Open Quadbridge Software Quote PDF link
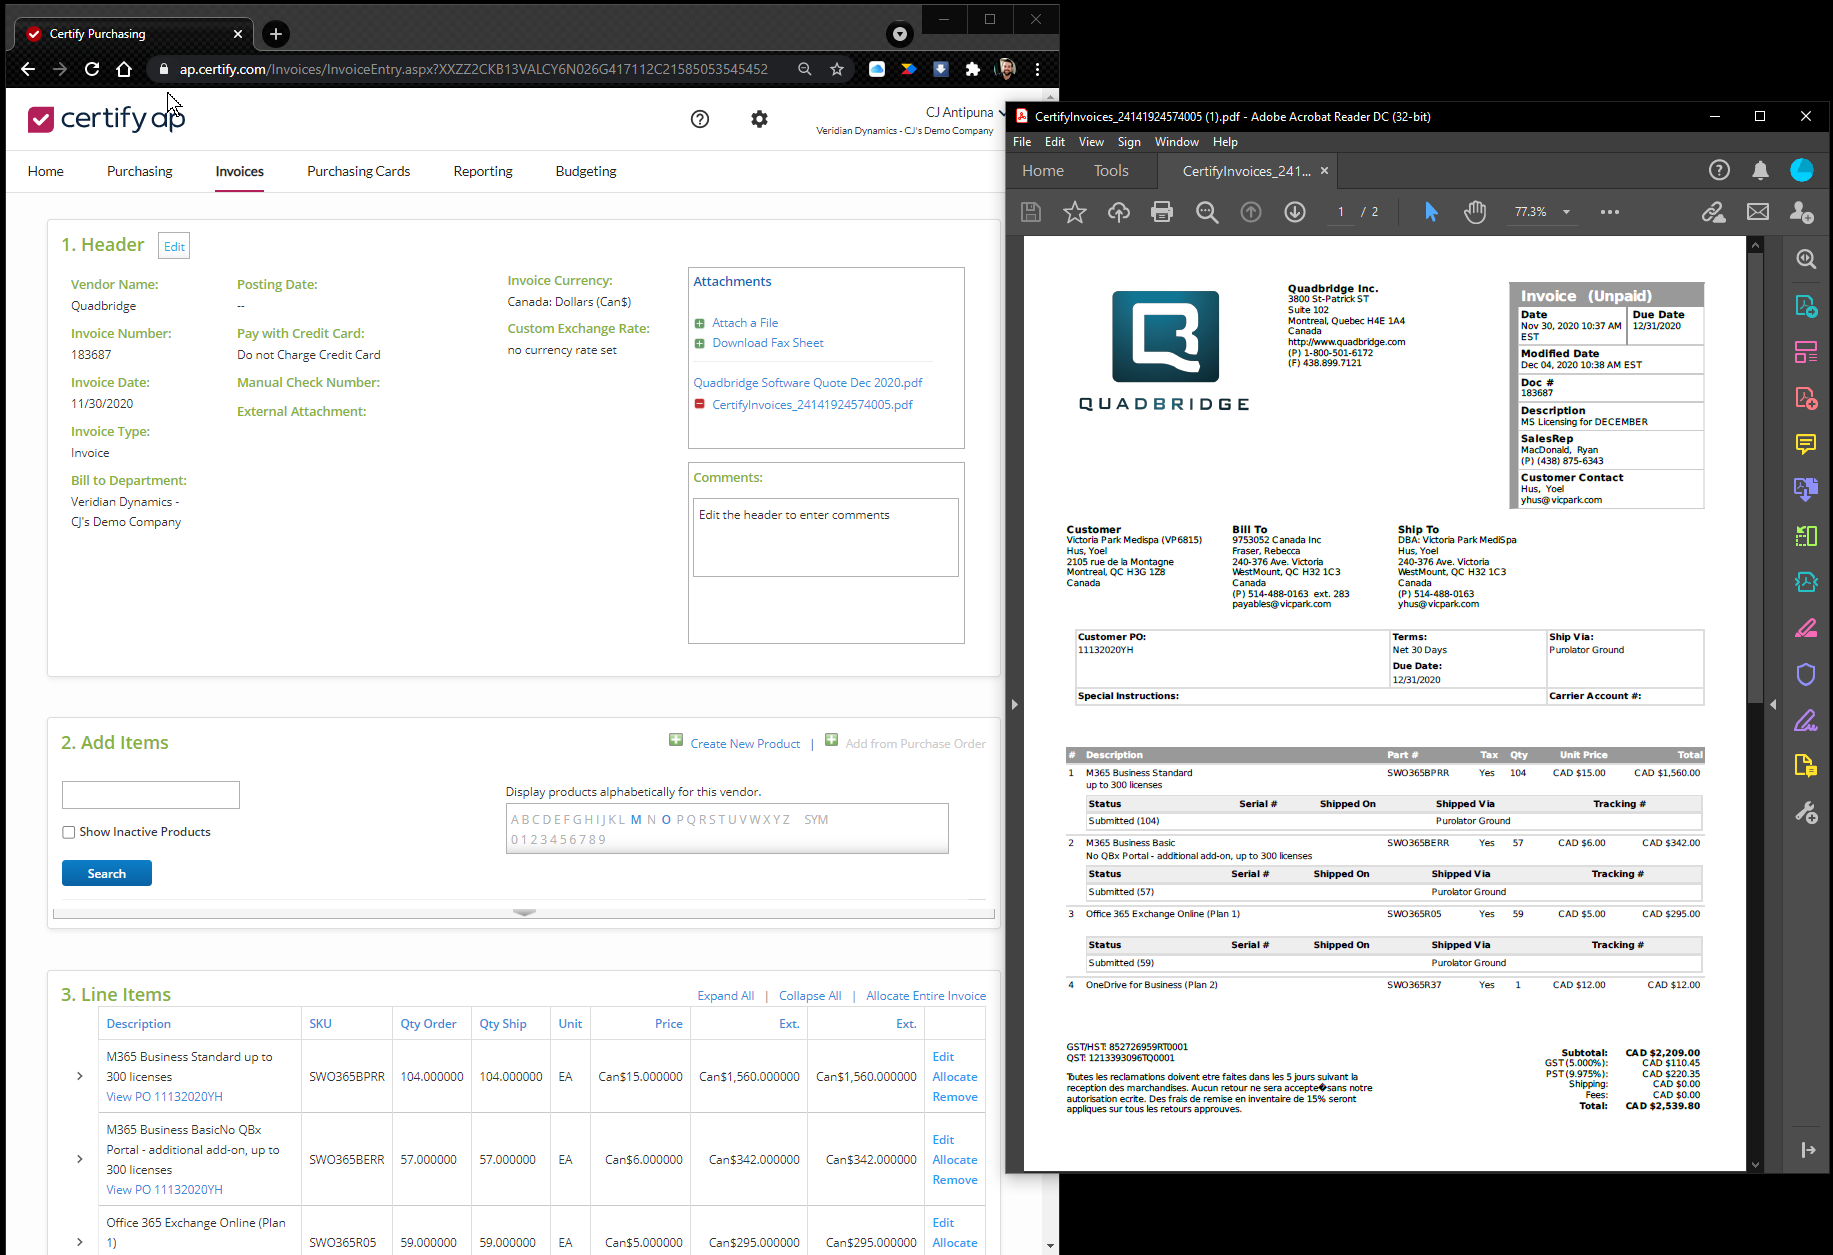Viewport: 1833px width, 1255px height. [x=808, y=383]
